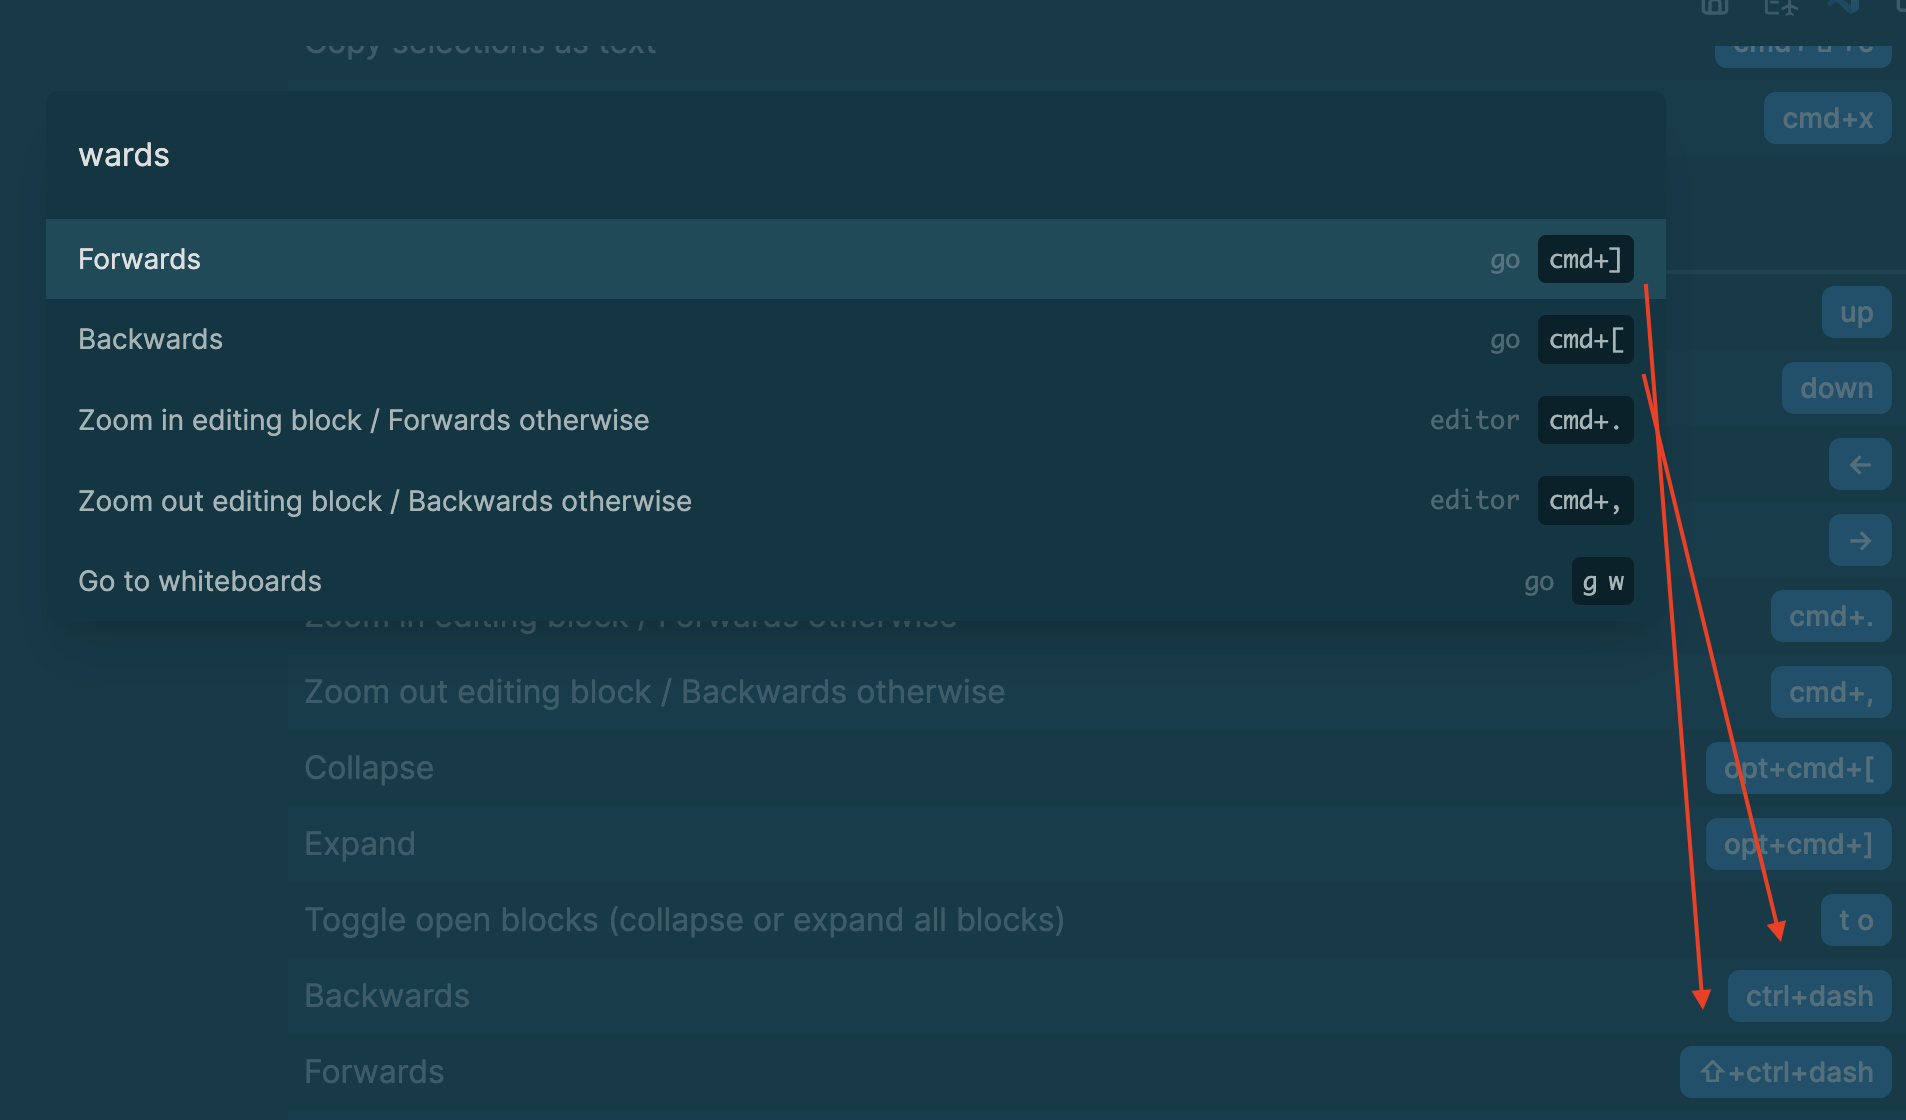Click the ctrl+dash badge next to Backwards
The height and width of the screenshot is (1120, 1906).
[1809, 995]
